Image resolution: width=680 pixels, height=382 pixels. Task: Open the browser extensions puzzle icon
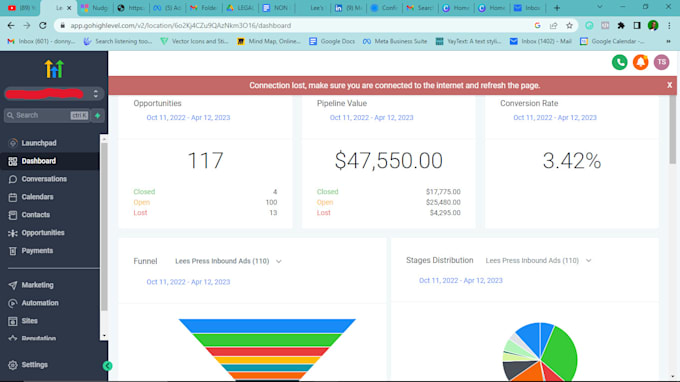click(621, 26)
